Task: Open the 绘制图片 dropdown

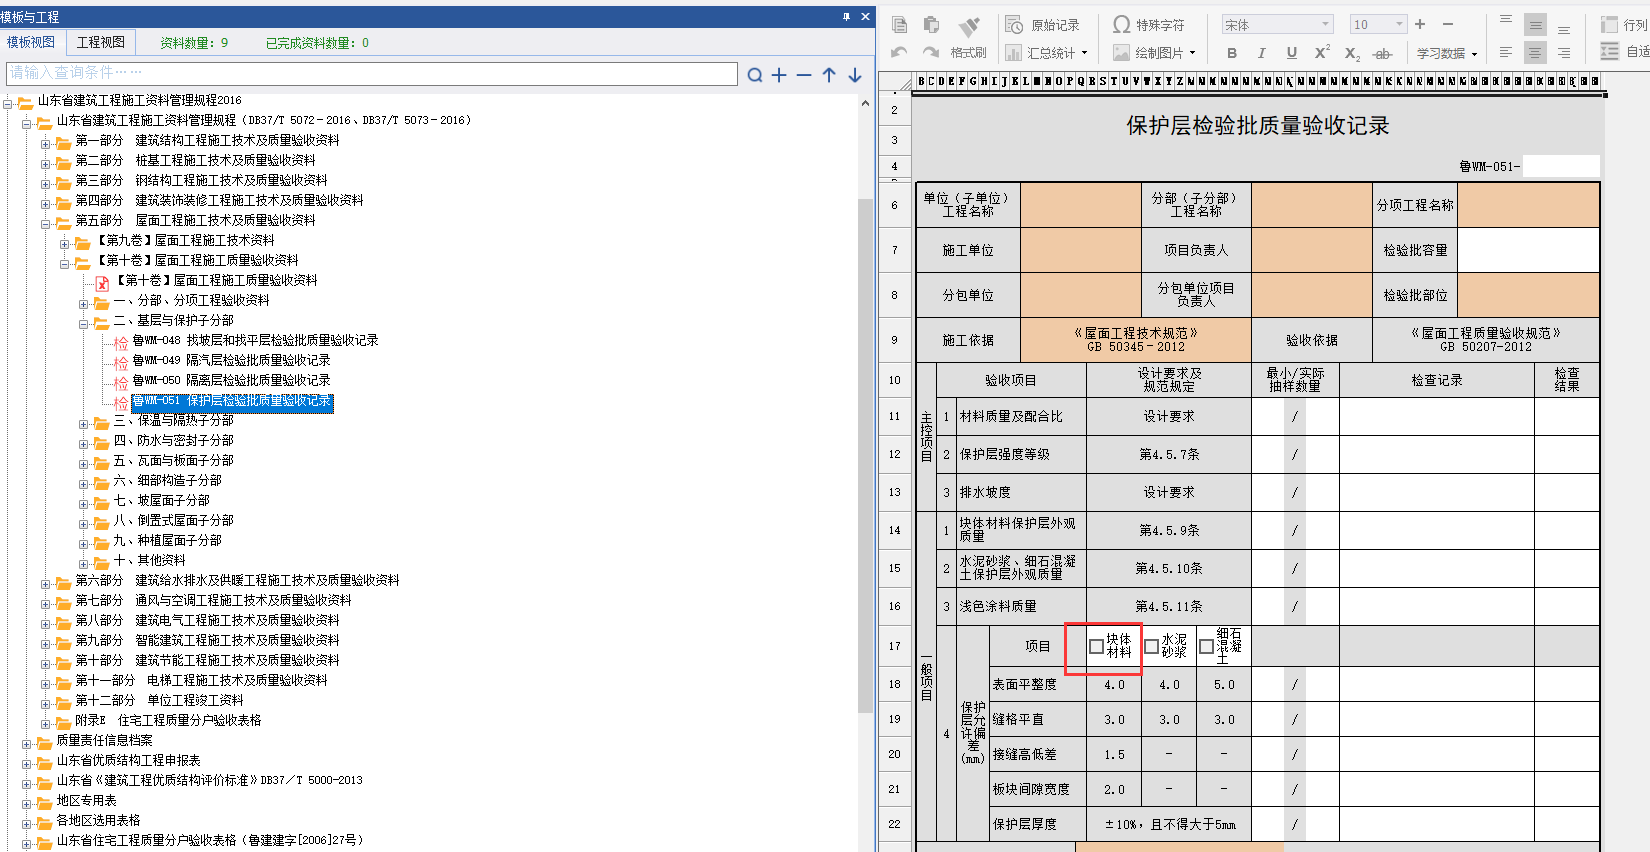Action: [1155, 53]
